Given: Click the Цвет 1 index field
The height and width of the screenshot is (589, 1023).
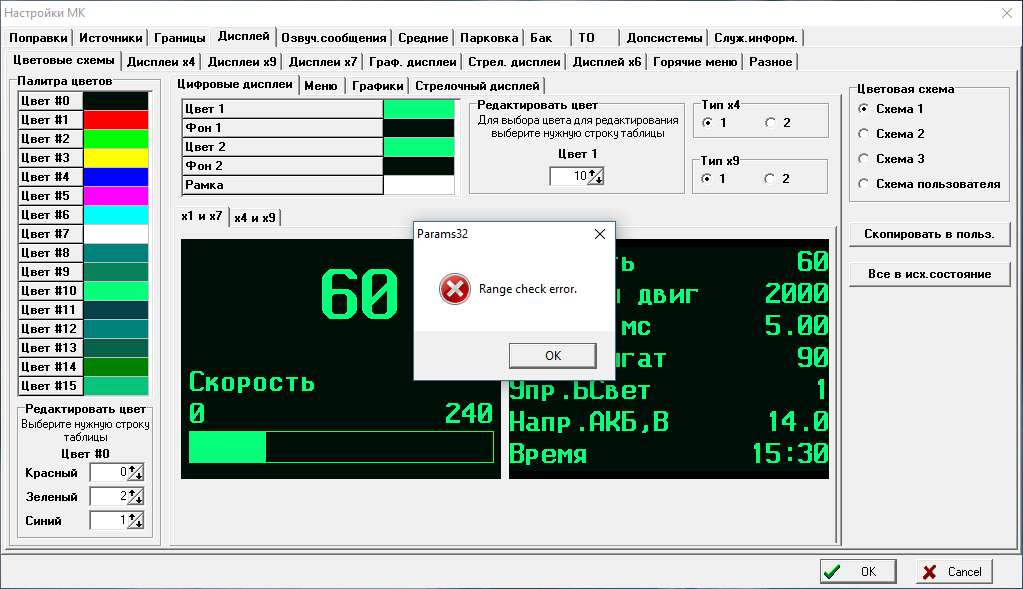Looking at the screenshot, I should 569,176.
